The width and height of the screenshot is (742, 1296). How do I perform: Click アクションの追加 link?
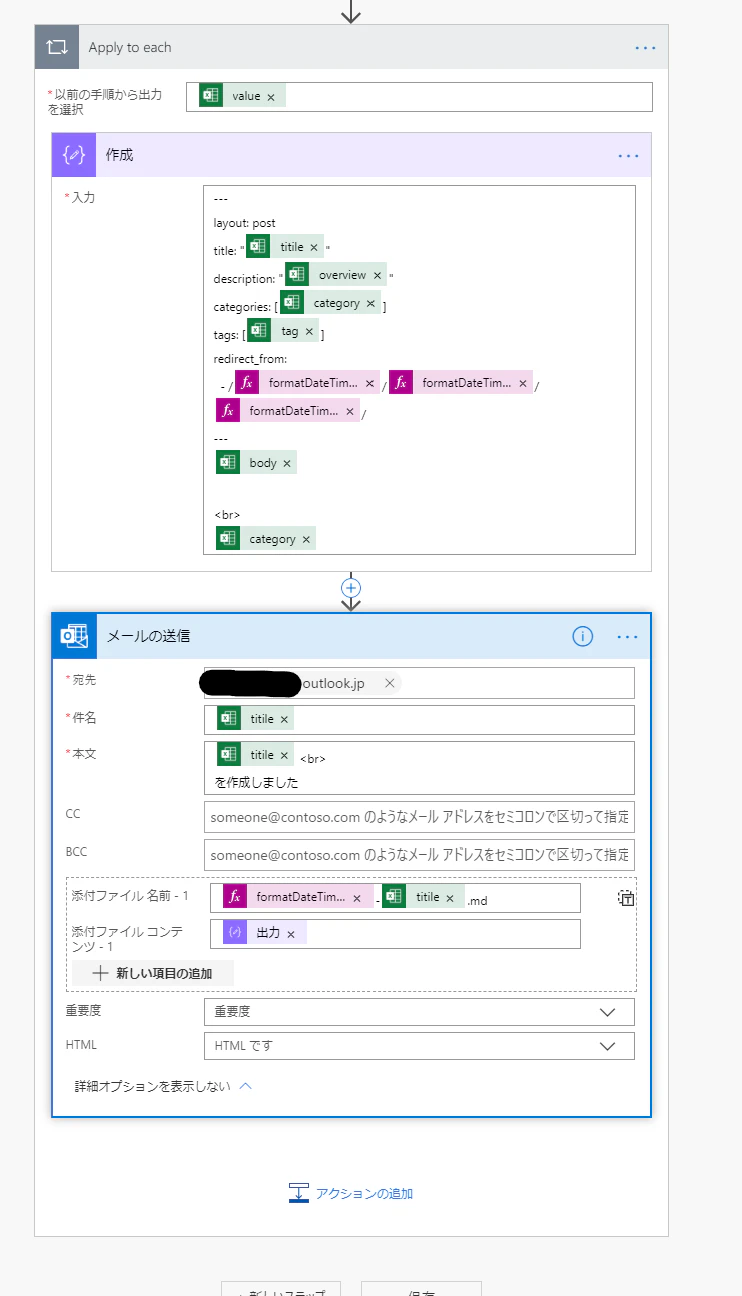[x=351, y=1193]
